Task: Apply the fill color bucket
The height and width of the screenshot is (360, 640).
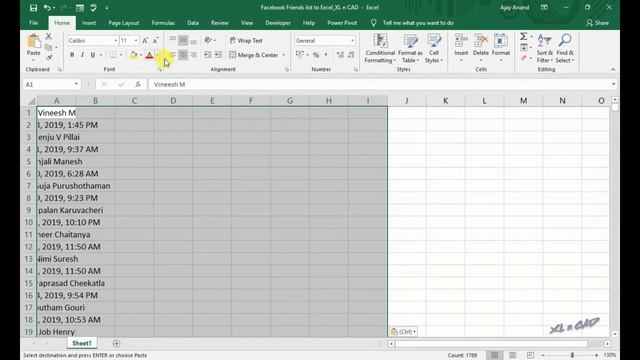Action: pyautogui.click(x=133, y=55)
